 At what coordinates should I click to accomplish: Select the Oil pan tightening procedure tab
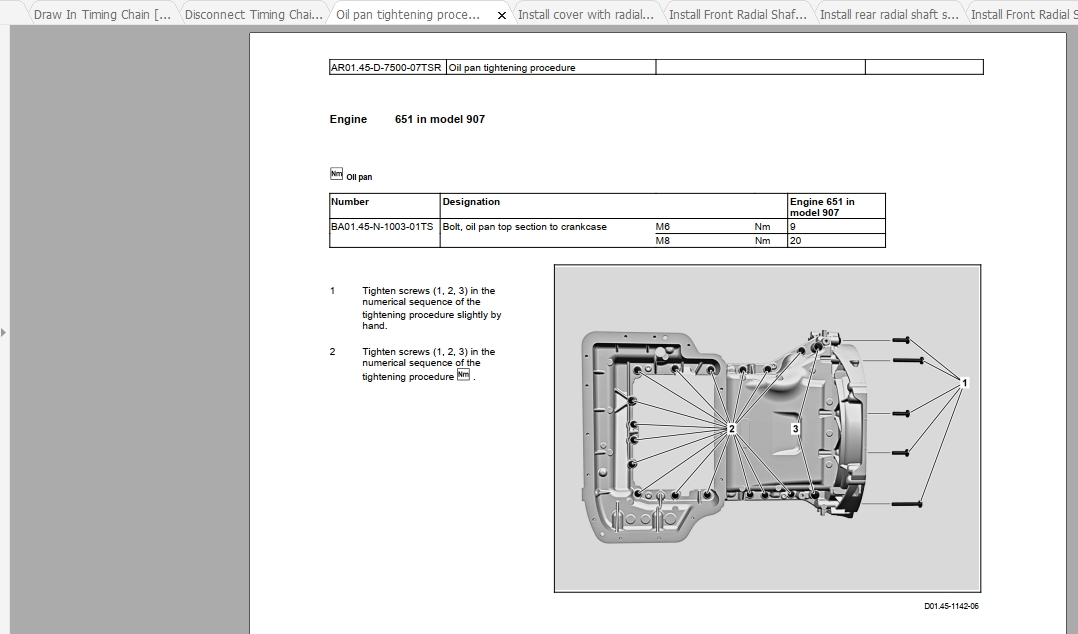(408, 14)
